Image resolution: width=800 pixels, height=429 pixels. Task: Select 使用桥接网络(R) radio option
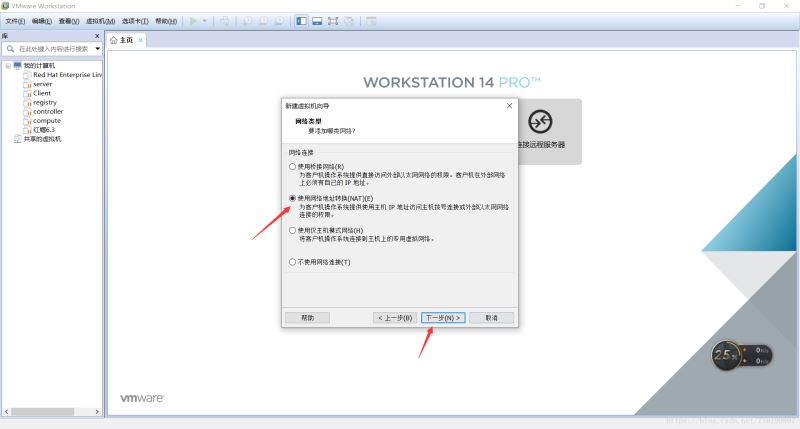[292, 166]
